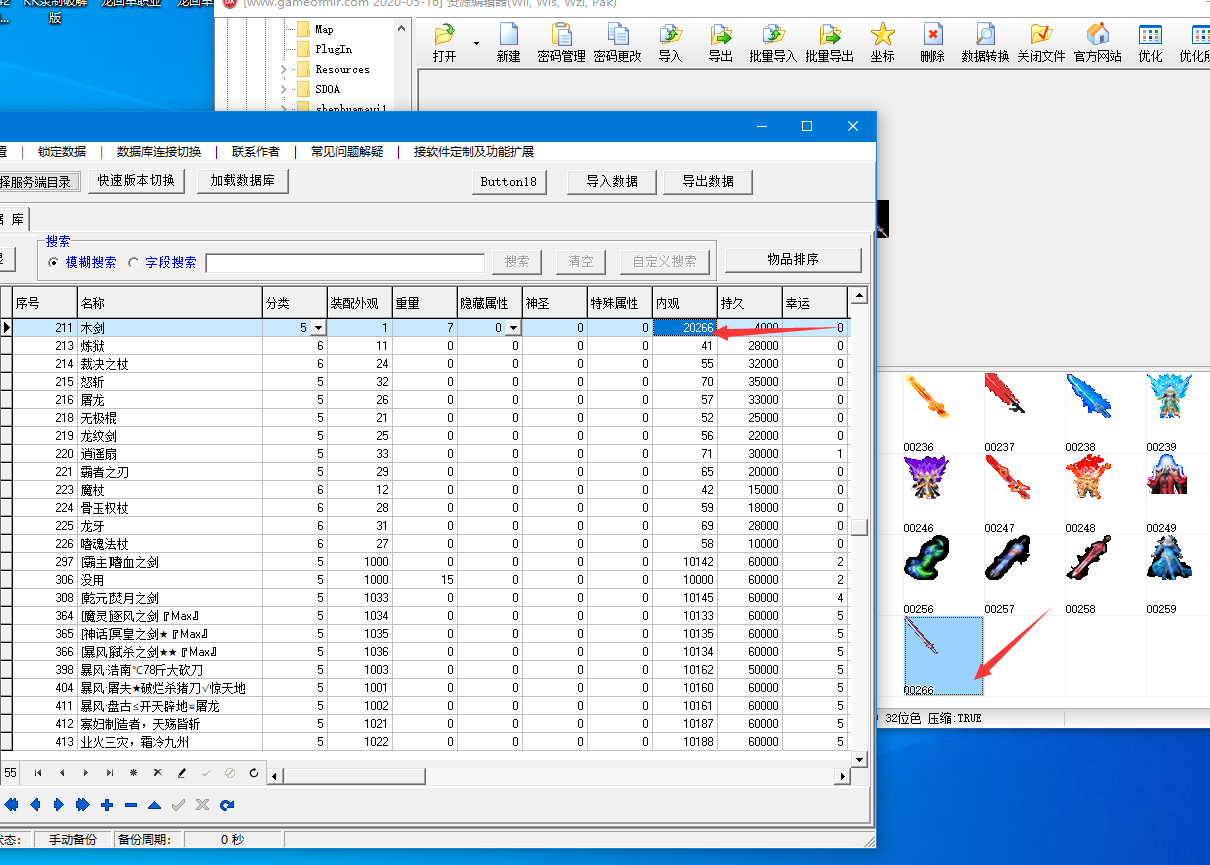Click the 导入数据 button
The width and height of the screenshot is (1210, 865).
pos(612,182)
